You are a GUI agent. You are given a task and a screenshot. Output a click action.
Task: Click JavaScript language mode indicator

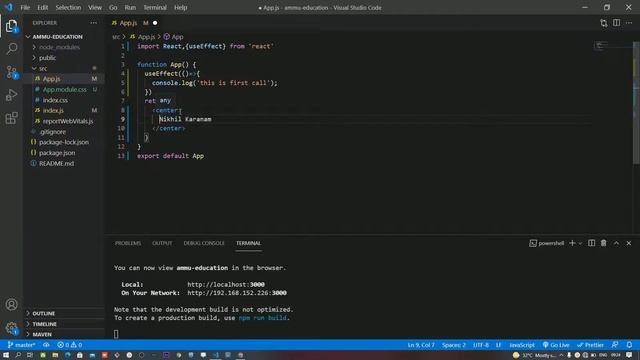coord(522,345)
